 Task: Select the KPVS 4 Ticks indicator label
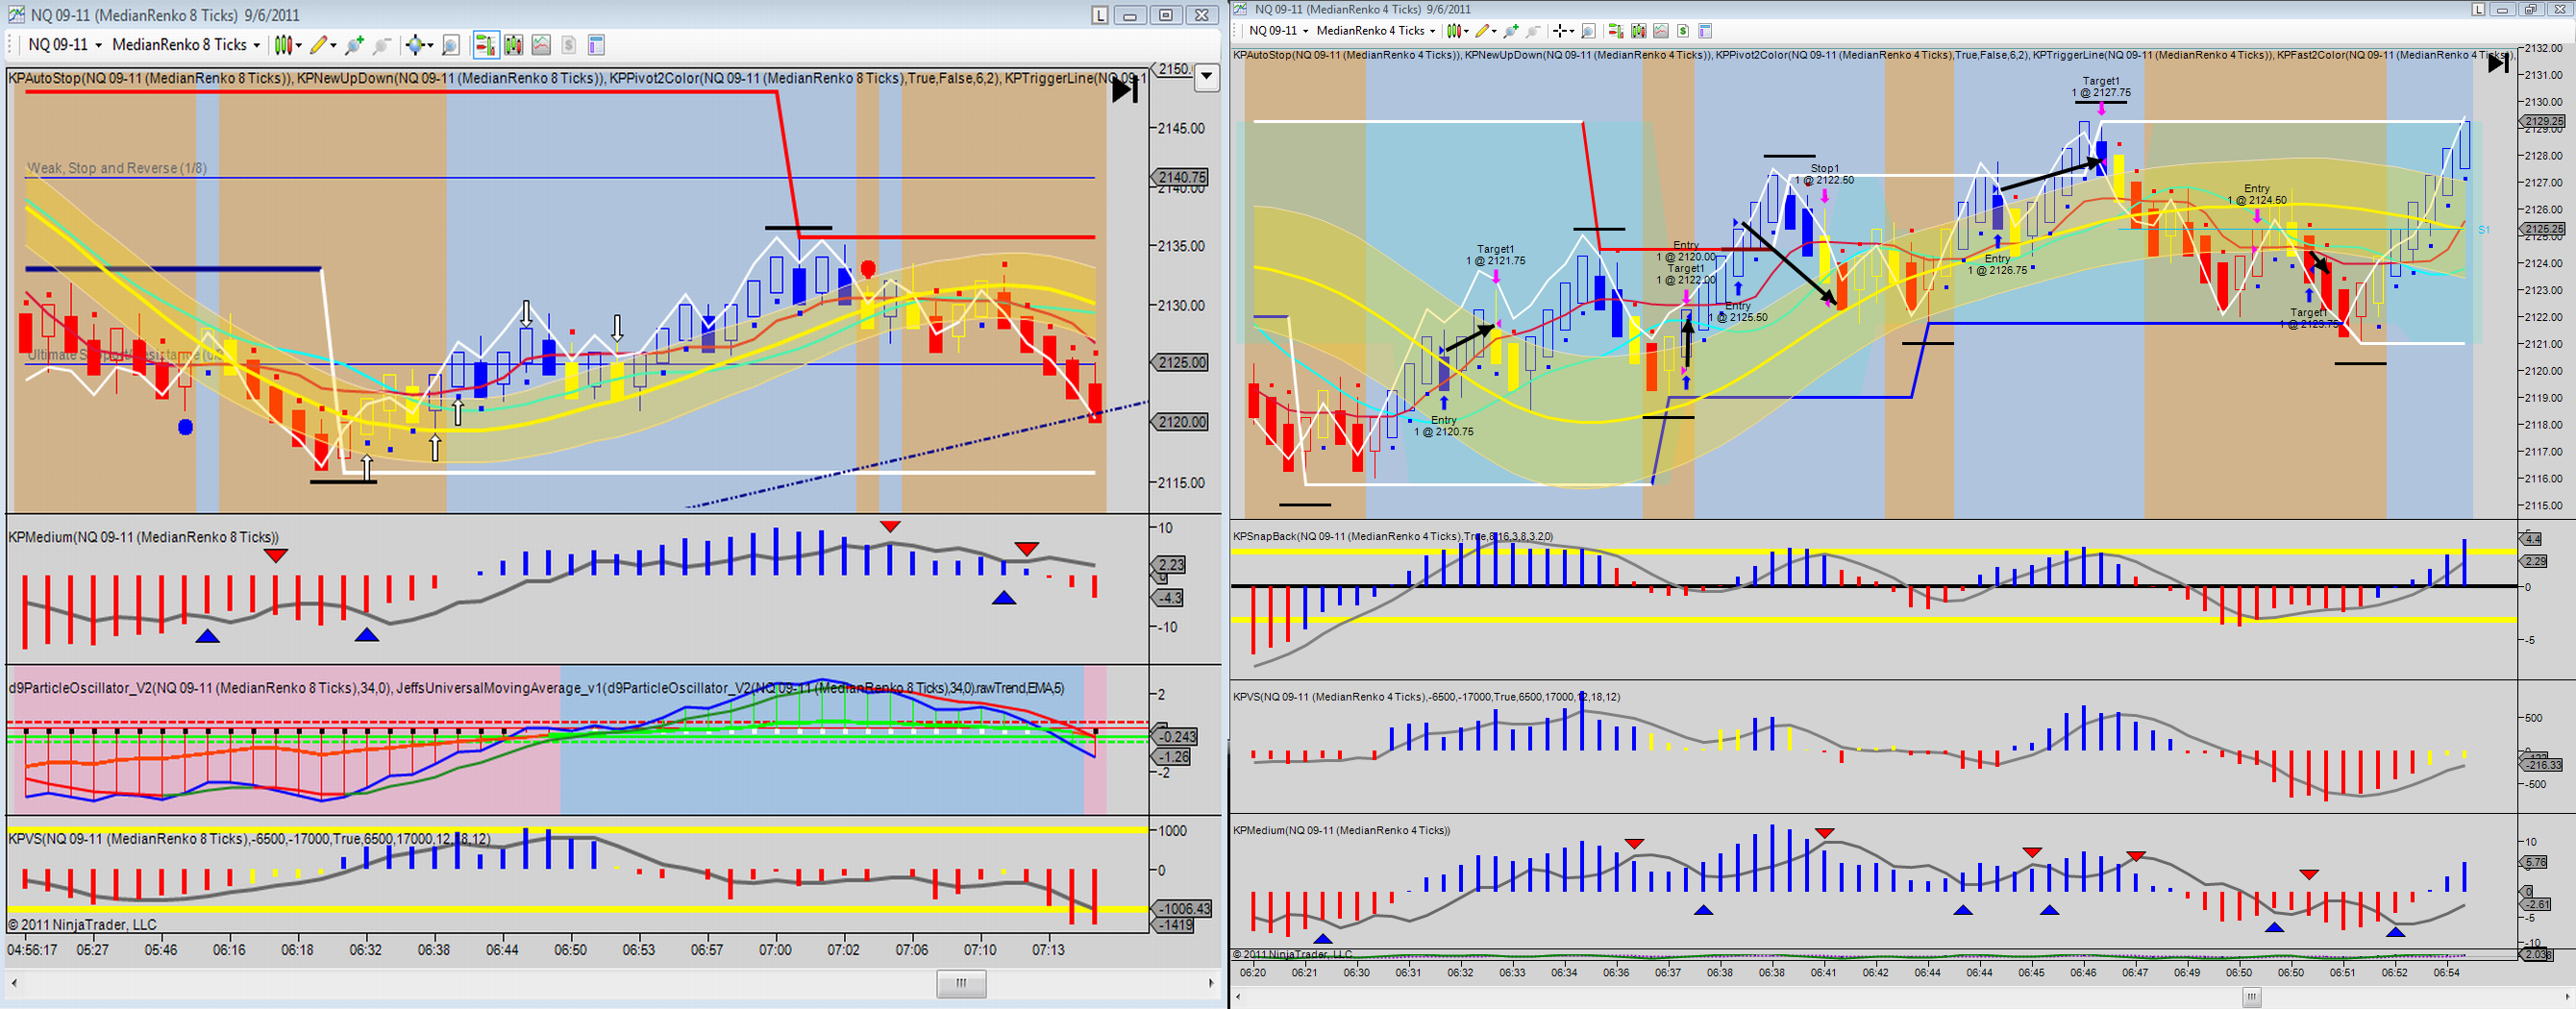[1428, 697]
